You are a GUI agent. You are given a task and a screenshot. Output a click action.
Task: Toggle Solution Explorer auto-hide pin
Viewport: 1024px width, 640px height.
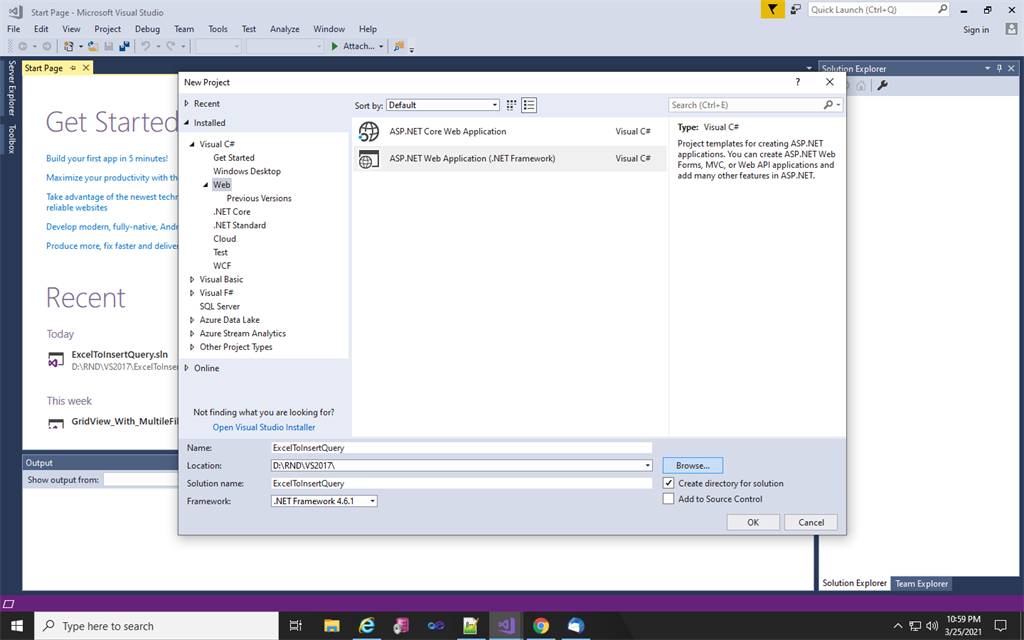999,69
